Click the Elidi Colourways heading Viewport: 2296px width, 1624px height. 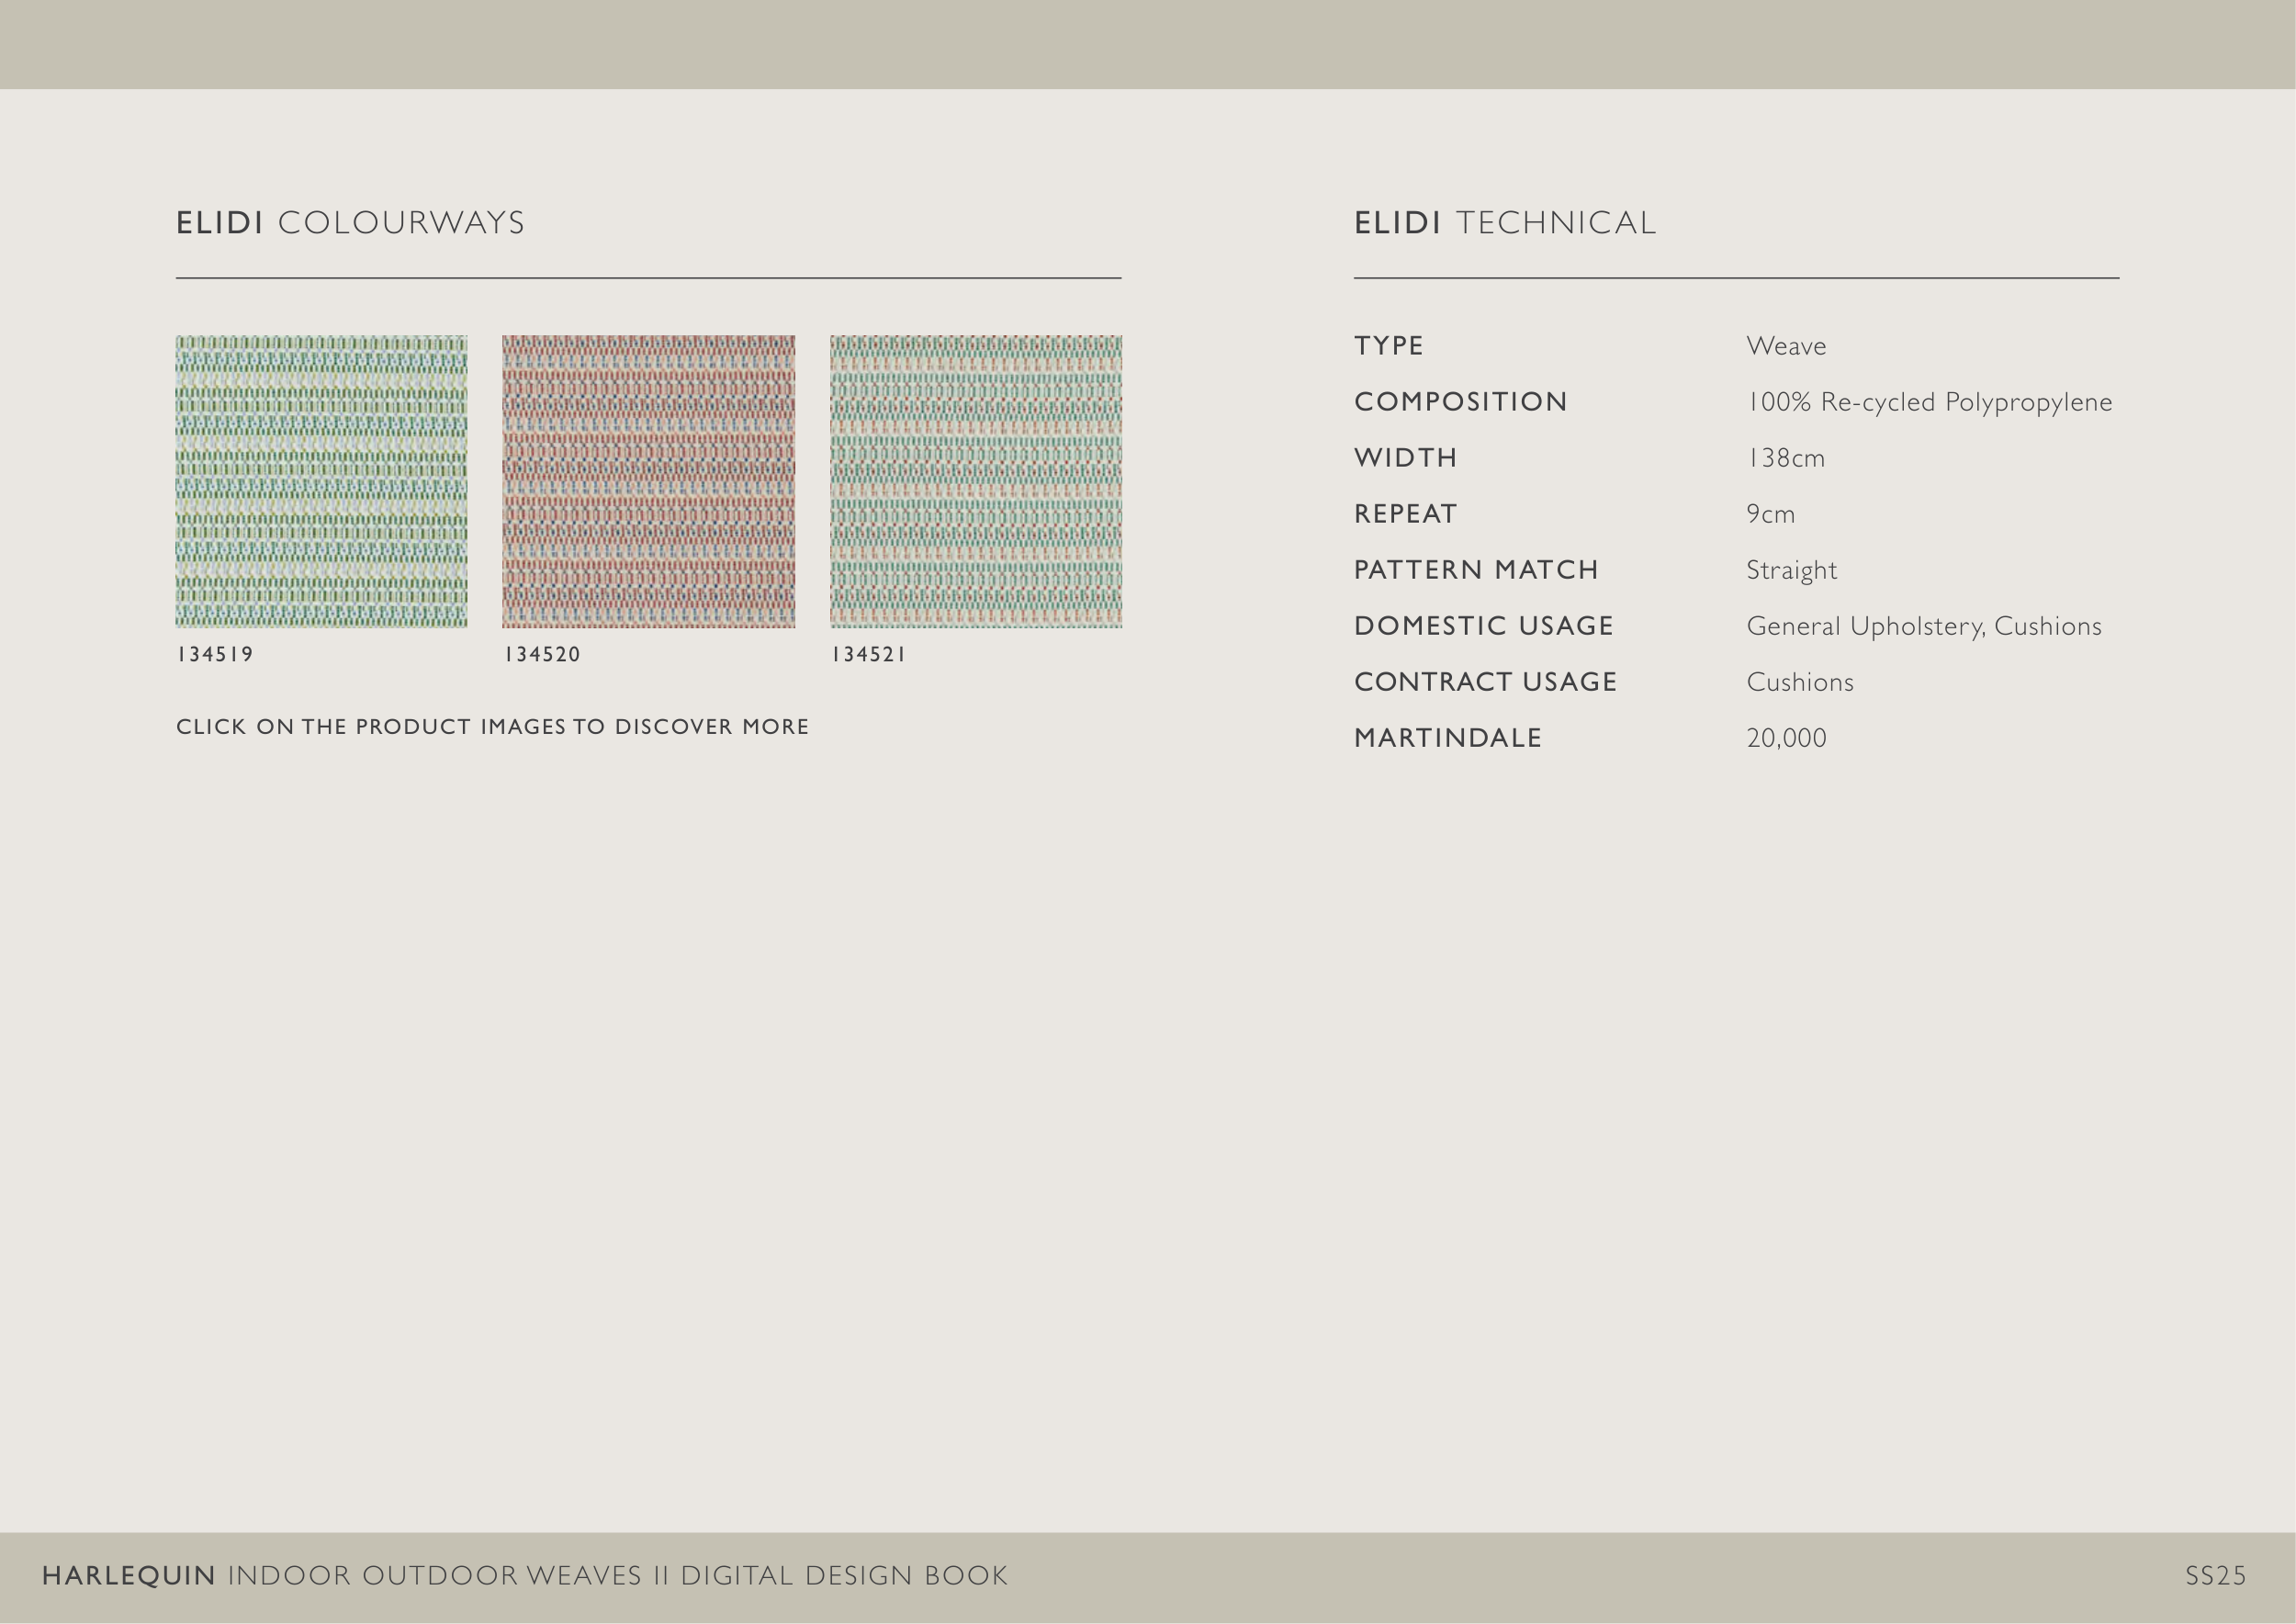coord(350,223)
